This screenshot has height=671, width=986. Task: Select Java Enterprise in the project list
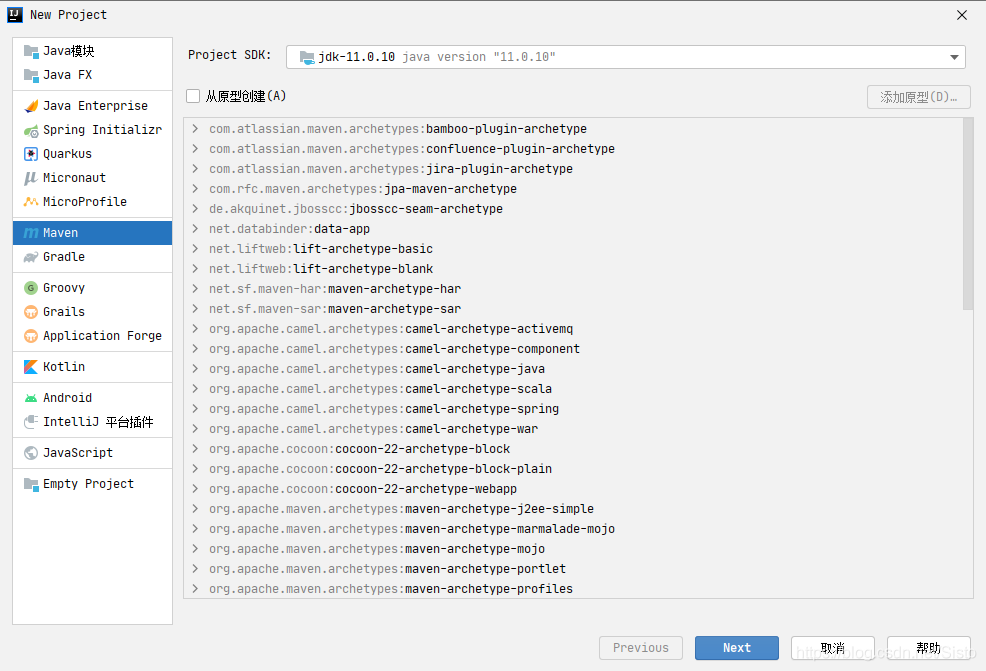pos(94,106)
